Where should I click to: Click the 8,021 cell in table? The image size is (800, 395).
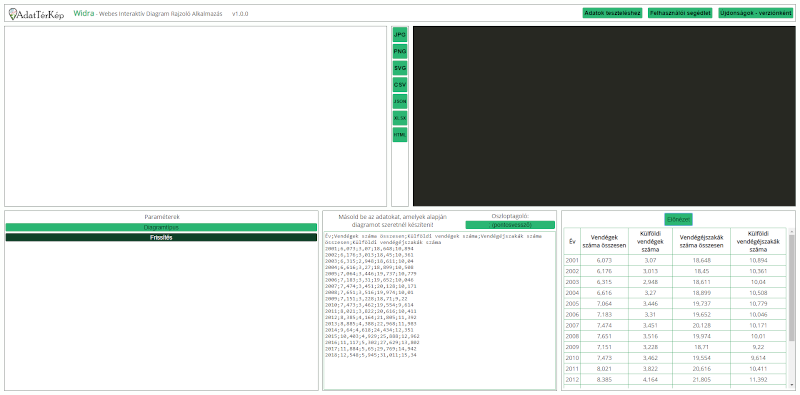pyautogui.click(x=605, y=369)
